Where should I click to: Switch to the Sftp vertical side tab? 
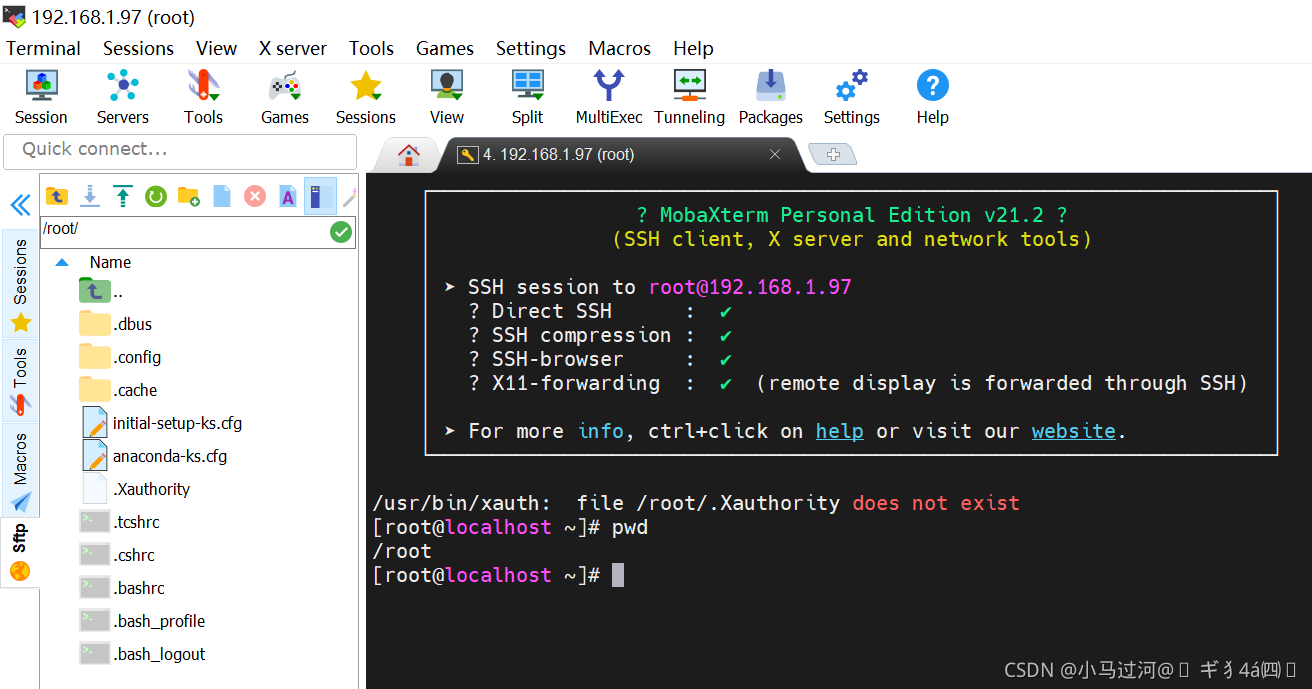(x=20, y=553)
